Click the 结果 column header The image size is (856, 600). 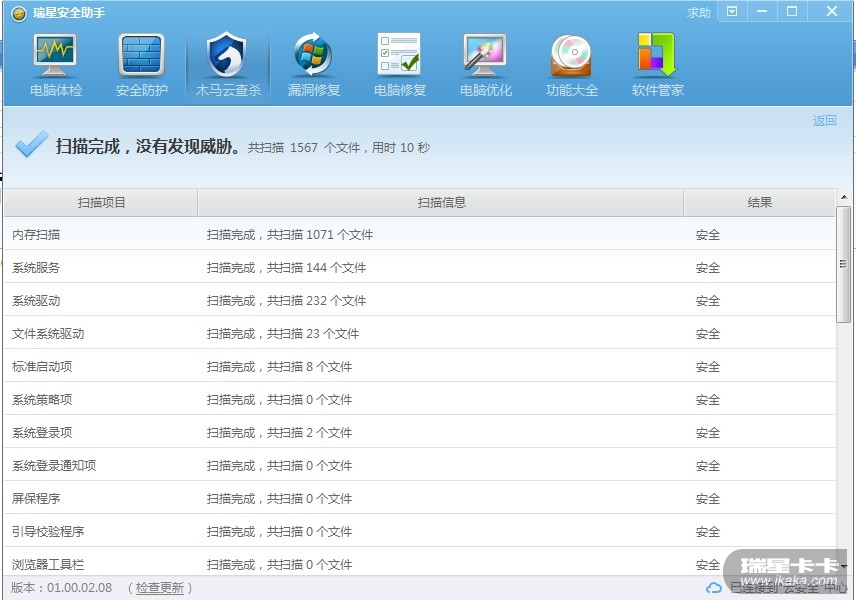759,203
